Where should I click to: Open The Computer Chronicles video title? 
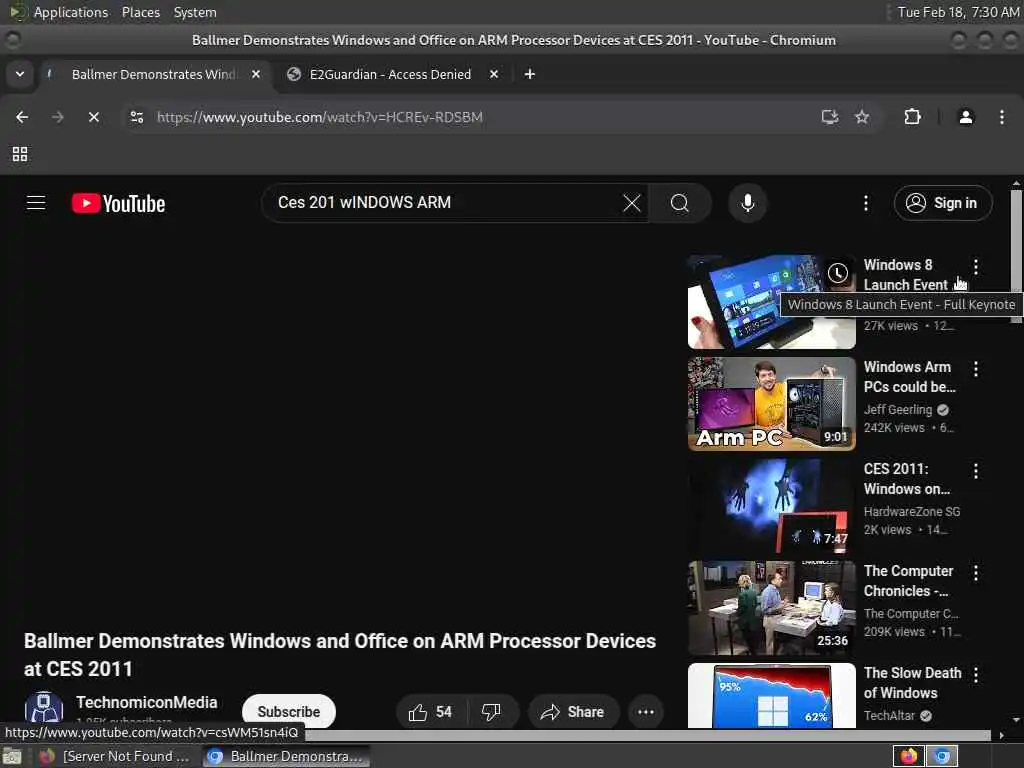pos(908,581)
